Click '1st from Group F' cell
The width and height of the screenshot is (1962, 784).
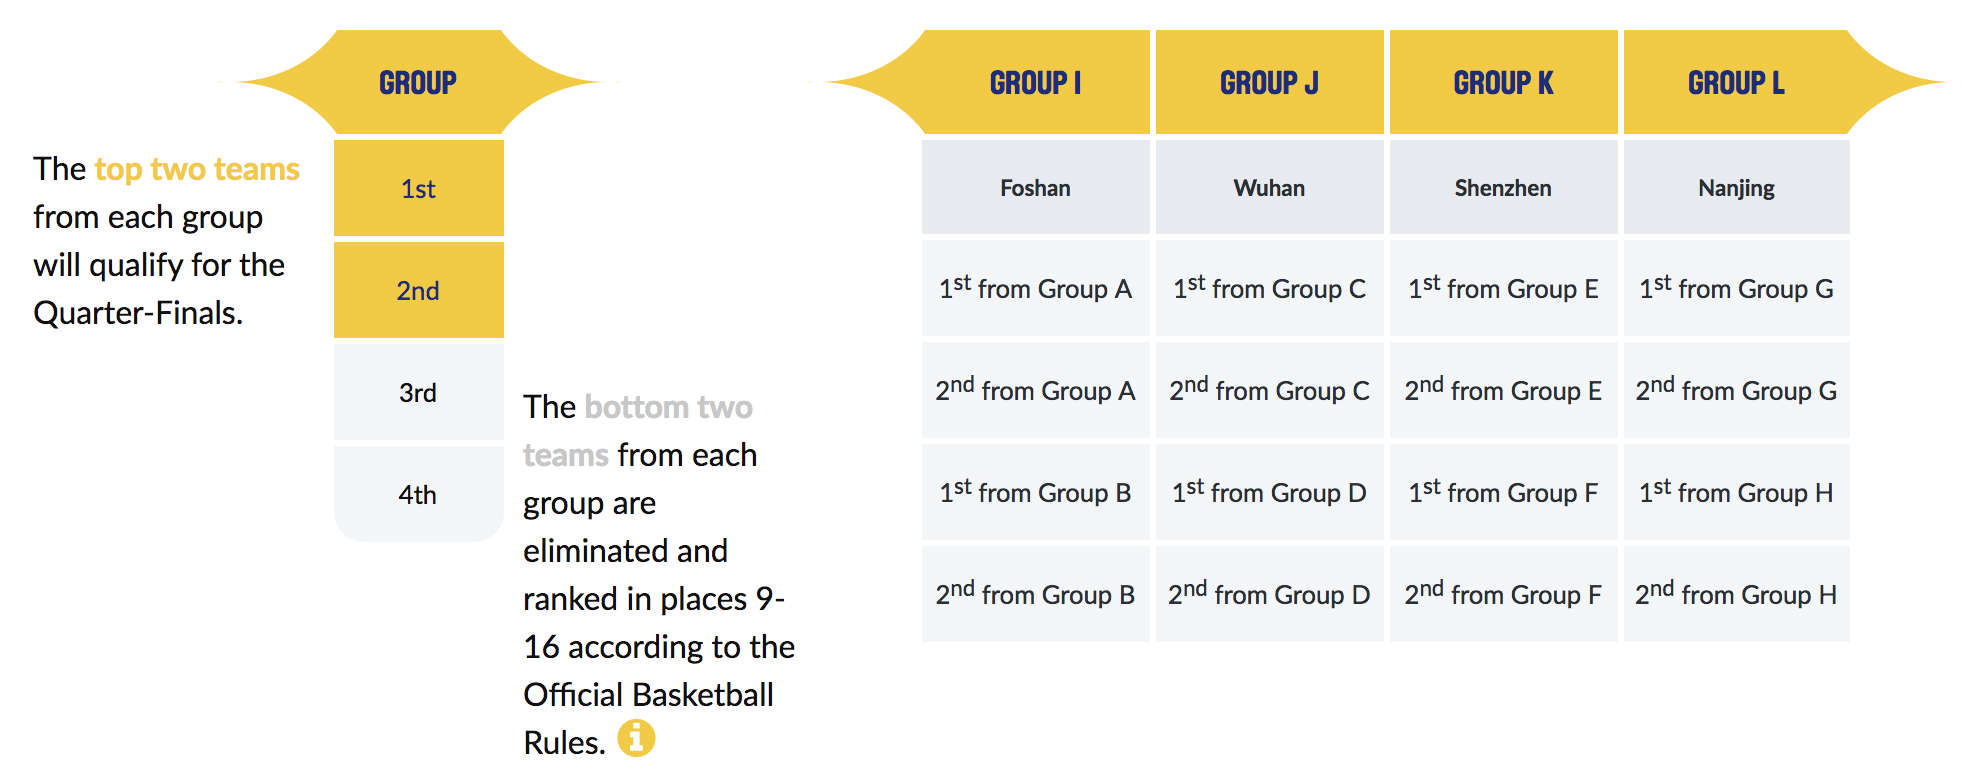pyautogui.click(x=1503, y=492)
